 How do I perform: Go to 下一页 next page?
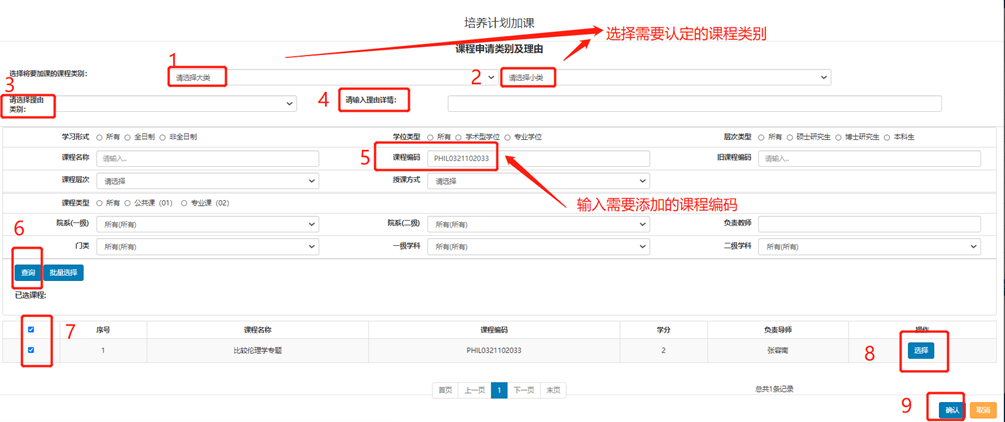[524, 390]
